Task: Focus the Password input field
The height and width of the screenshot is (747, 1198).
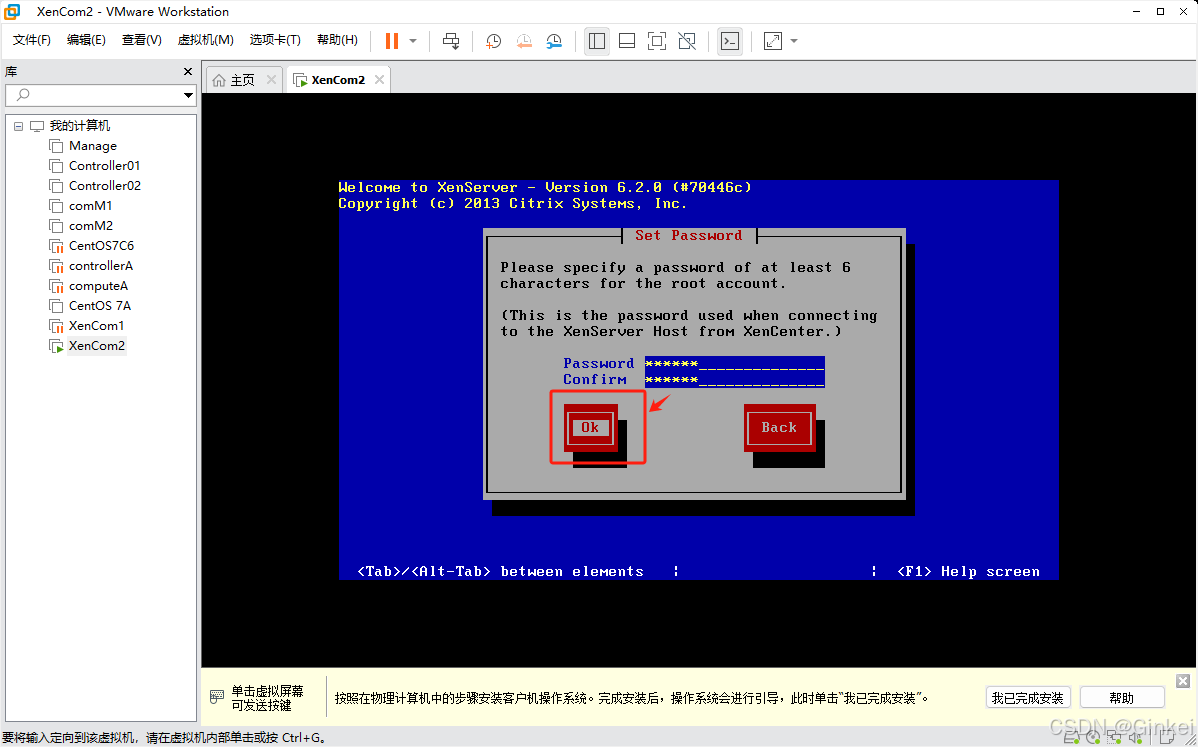Action: (734, 364)
